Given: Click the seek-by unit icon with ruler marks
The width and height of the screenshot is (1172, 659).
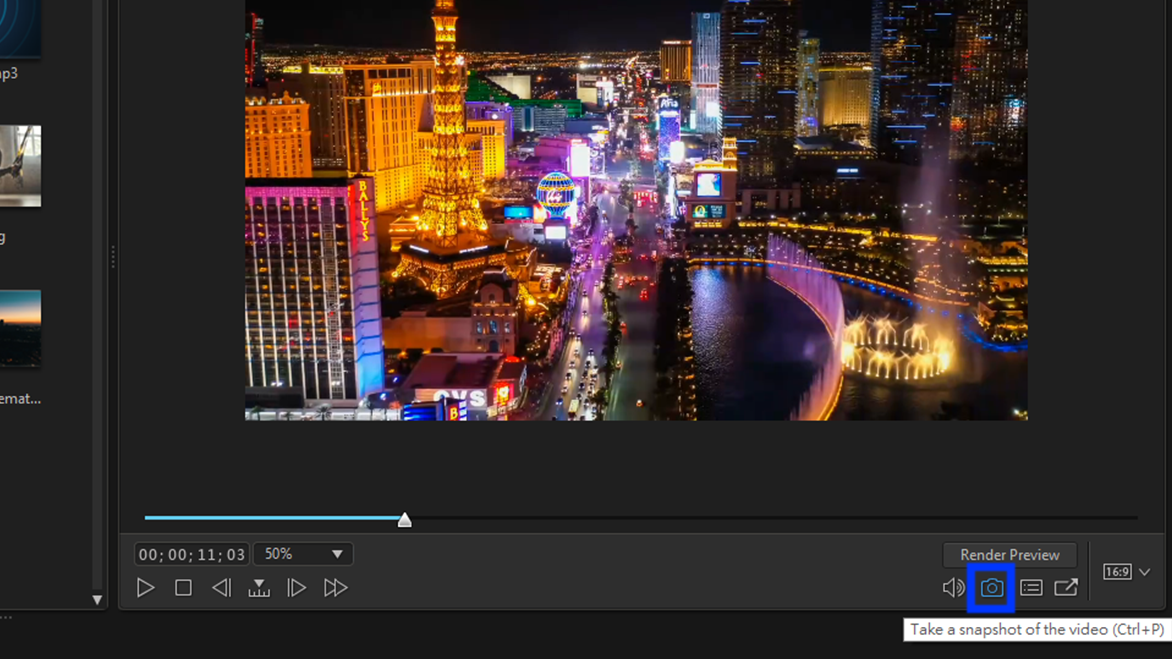Looking at the screenshot, I should 259,588.
